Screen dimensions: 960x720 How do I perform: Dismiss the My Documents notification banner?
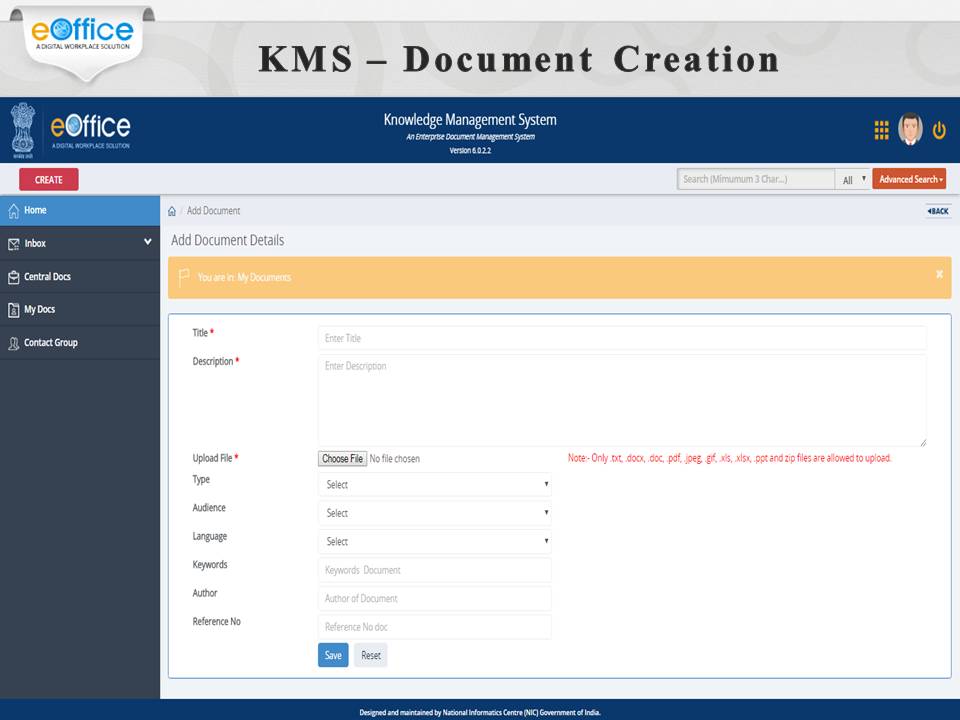click(x=938, y=272)
